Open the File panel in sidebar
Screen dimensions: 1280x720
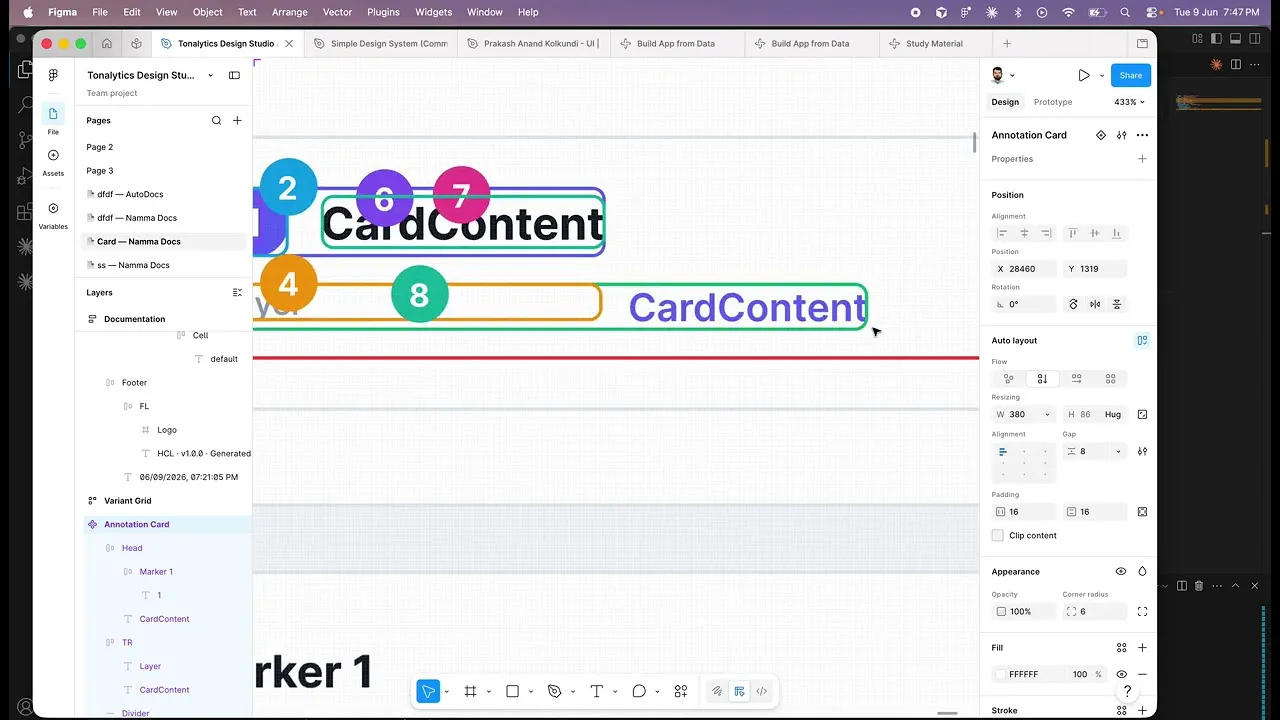[x=53, y=119]
